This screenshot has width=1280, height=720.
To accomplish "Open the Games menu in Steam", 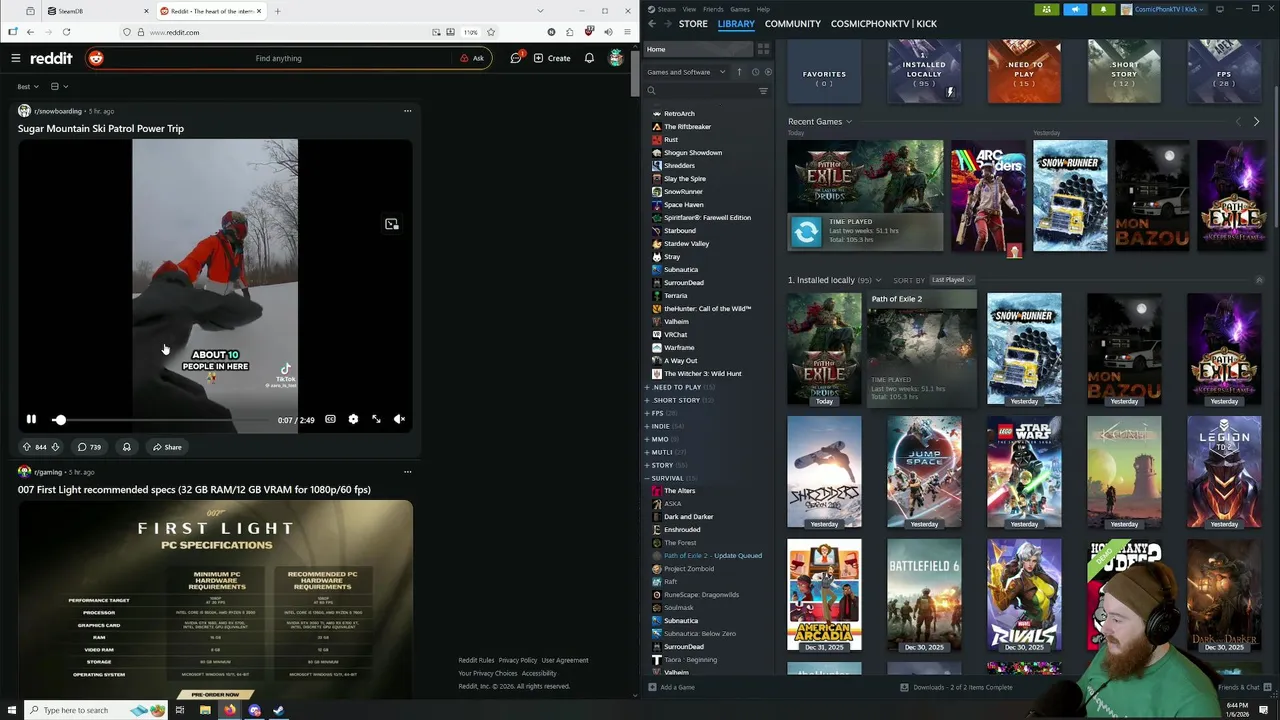I will [x=740, y=9].
